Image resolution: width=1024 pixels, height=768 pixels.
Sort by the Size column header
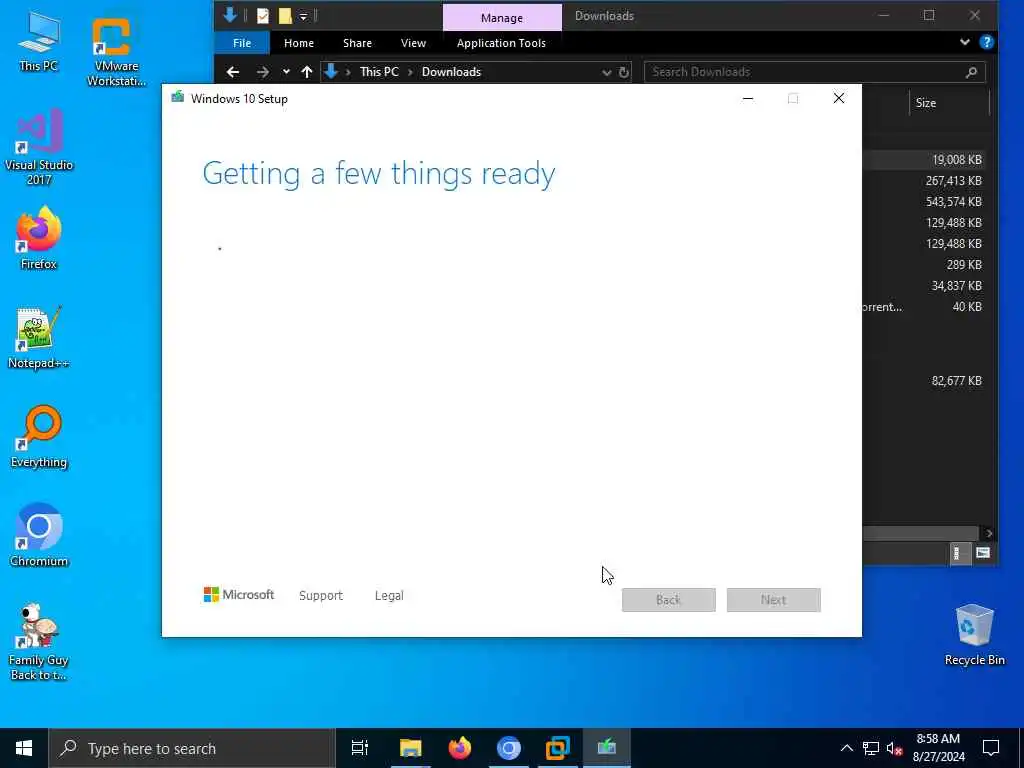(x=948, y=103)
